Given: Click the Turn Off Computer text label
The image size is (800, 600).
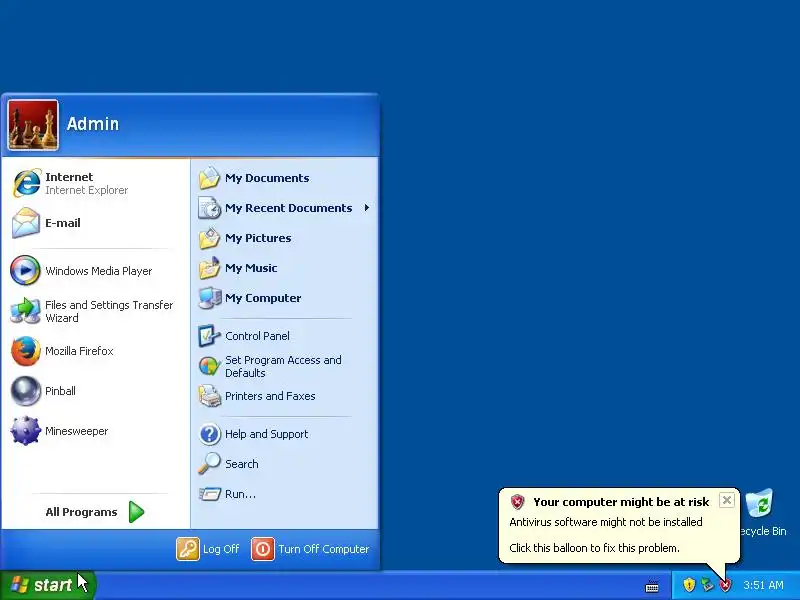Looking at the screenshot, I should 323,549.
